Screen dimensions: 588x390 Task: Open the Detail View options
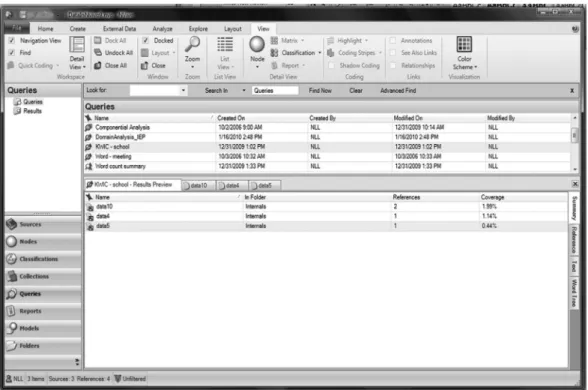point(77,53)
